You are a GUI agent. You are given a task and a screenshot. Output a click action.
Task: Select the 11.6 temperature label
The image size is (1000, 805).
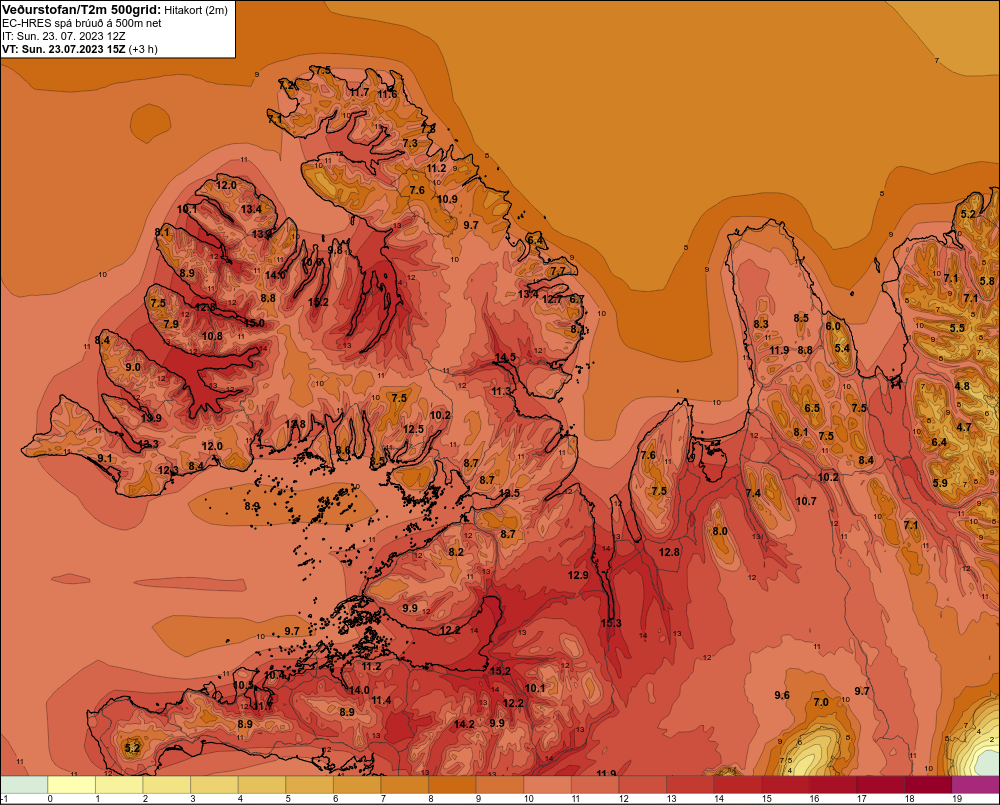coord(387,94)
